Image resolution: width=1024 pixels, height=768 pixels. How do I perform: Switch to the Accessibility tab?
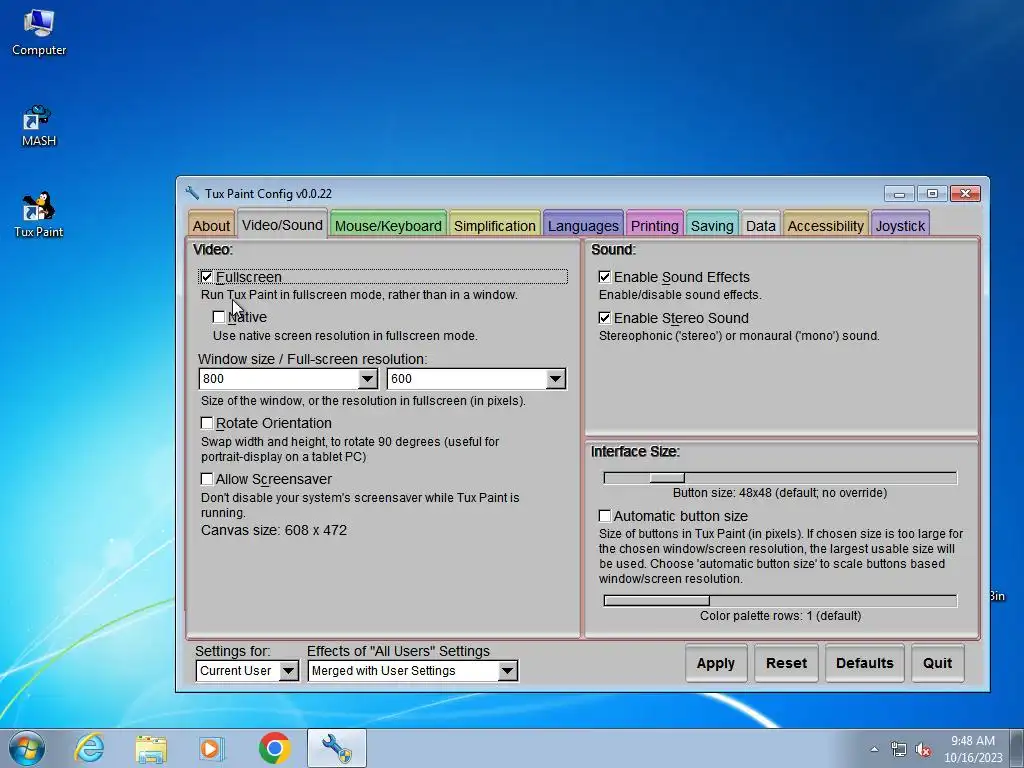[x=825, y=225]
